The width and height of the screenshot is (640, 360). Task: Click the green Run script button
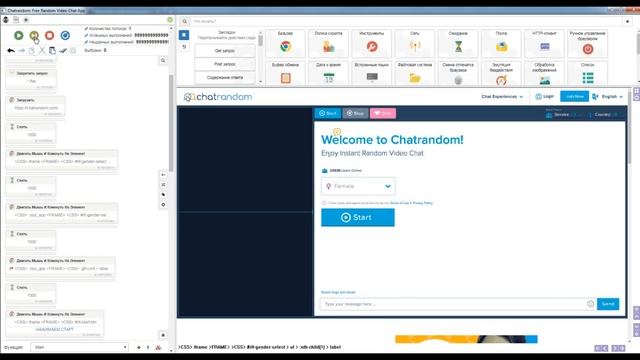click(19, 36)
